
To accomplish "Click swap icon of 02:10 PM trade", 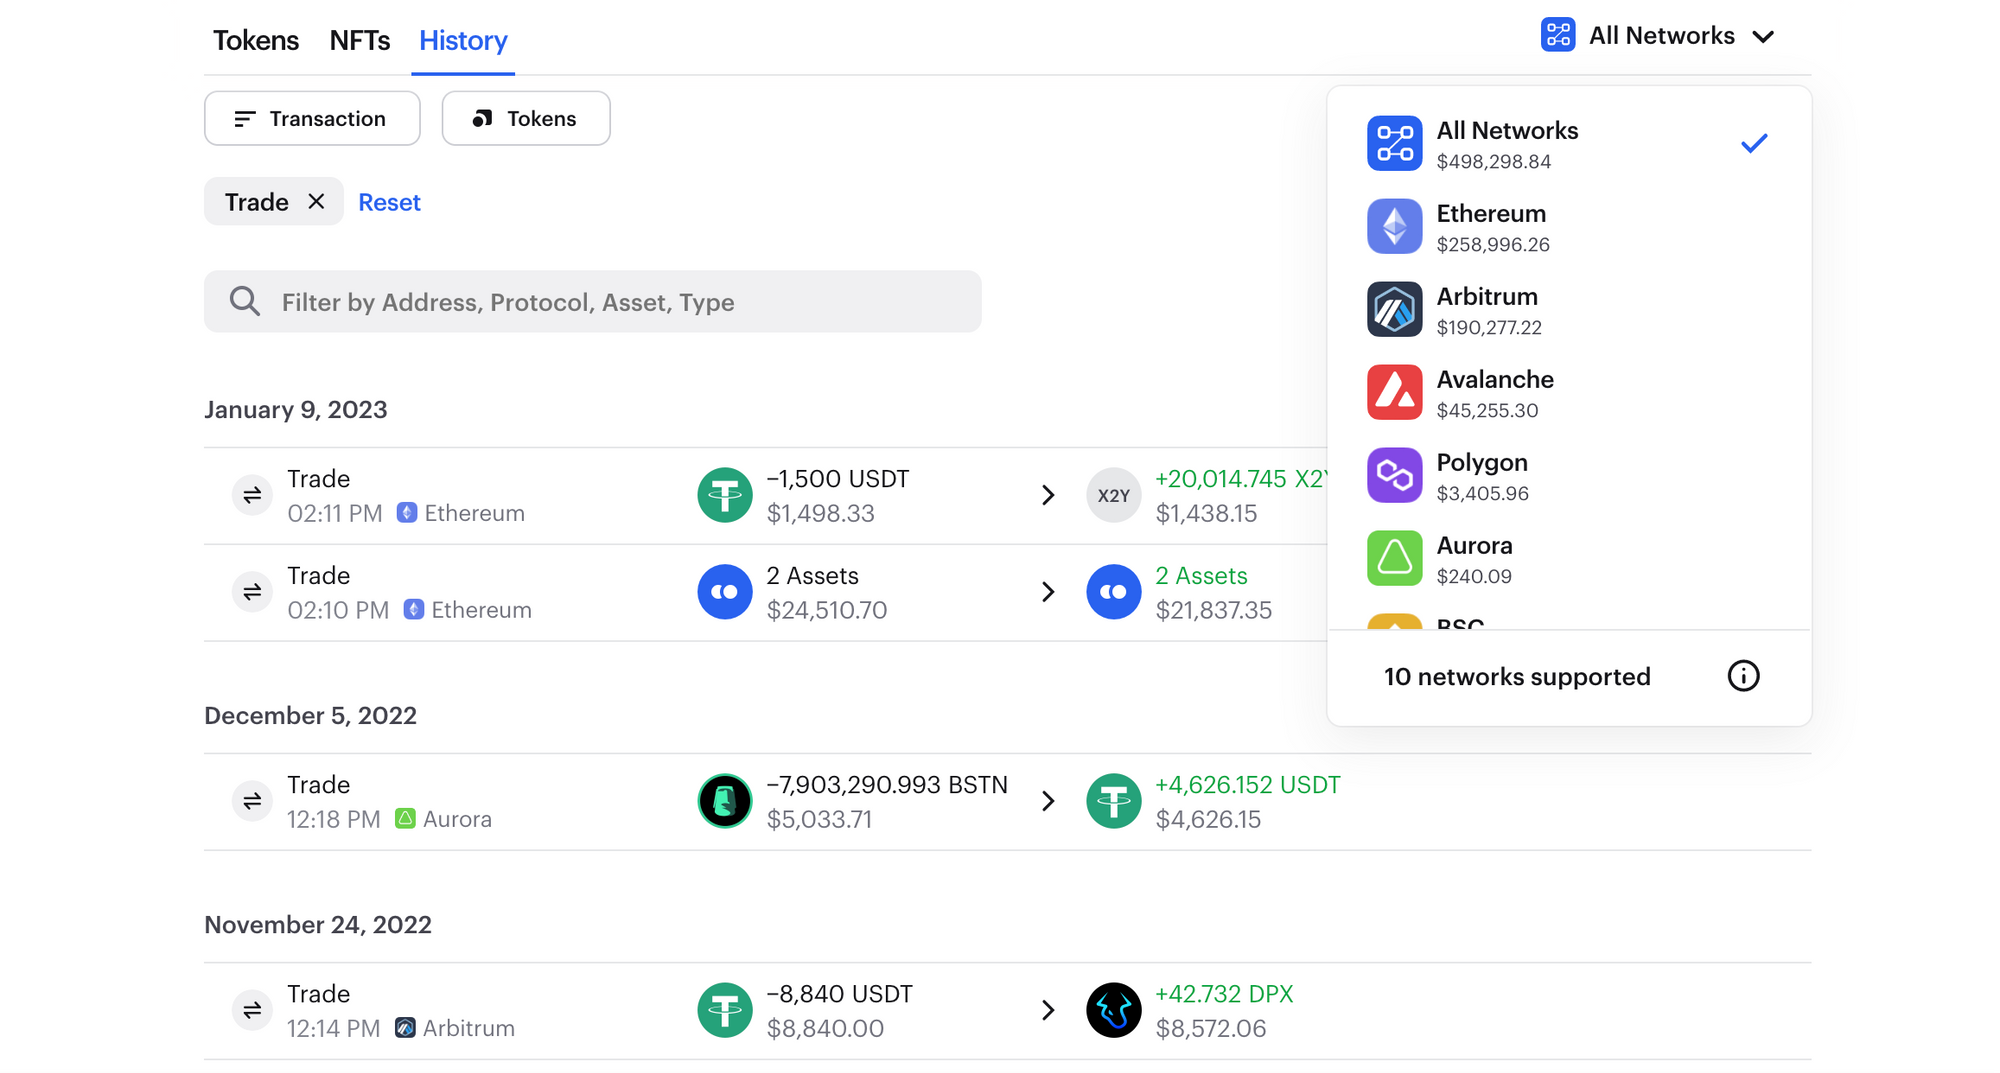I will pos(252,592).
